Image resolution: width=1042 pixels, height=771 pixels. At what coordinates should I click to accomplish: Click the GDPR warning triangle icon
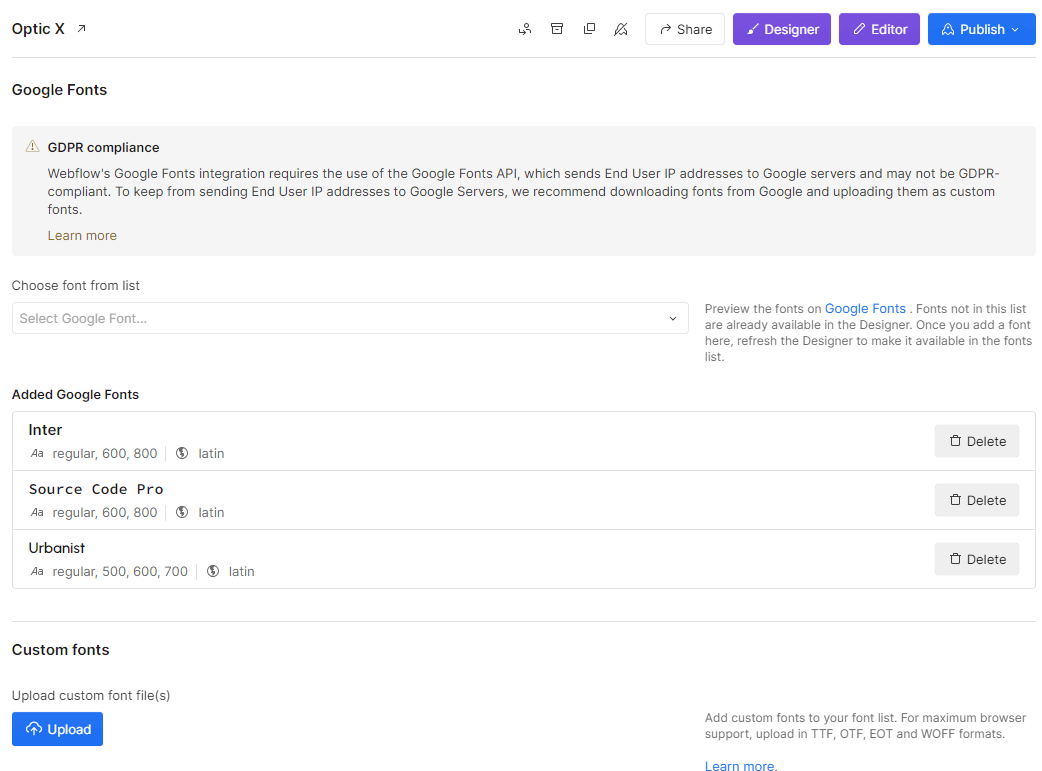pyautogui.click(x=32, y=146)
